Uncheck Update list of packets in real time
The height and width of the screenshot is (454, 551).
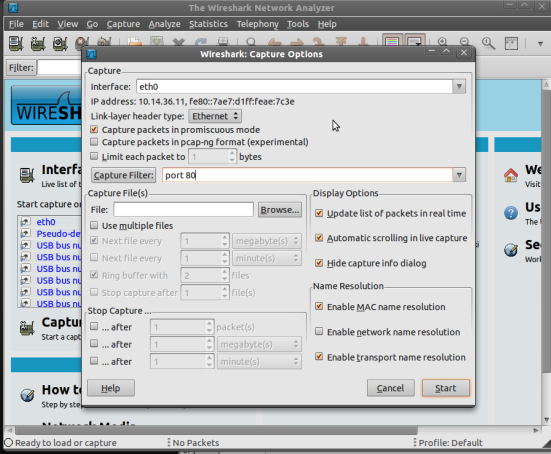pos(319,213)
